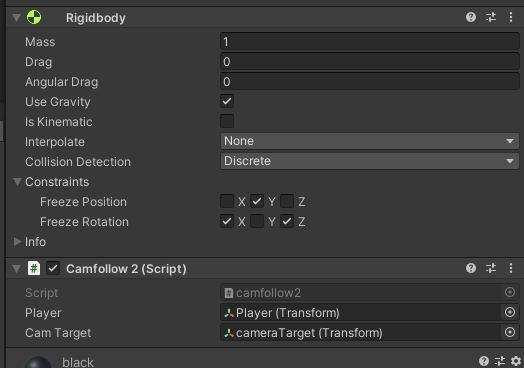Enable the Is Kinematic checkbox
524x368 pixels.
click(x=227, y=121)
